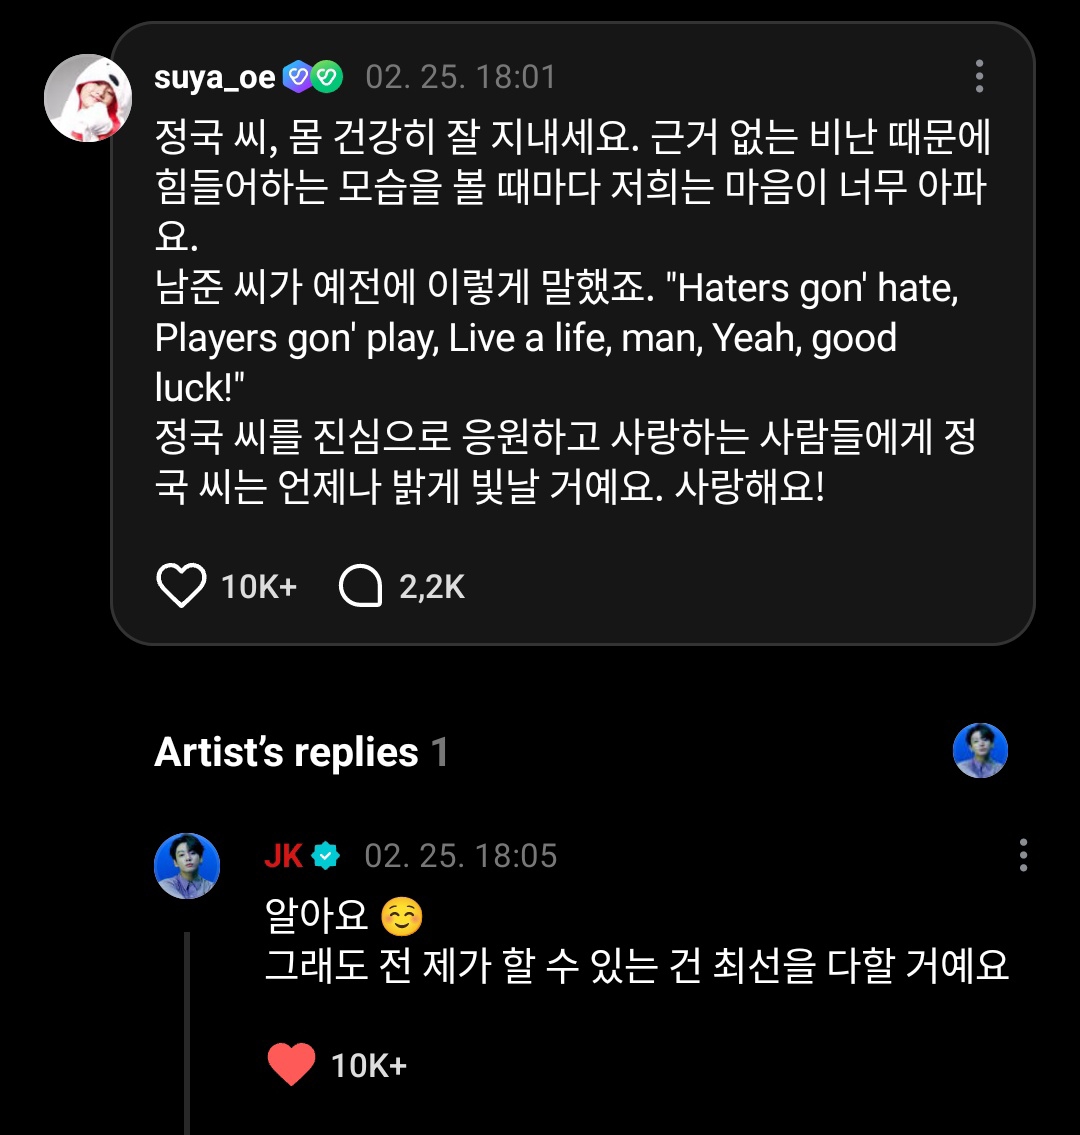Open comments via the speech bubble icon
The width and height of the screenshot is (1080, 1135).
pyautogui.click(x=360, y=586)
